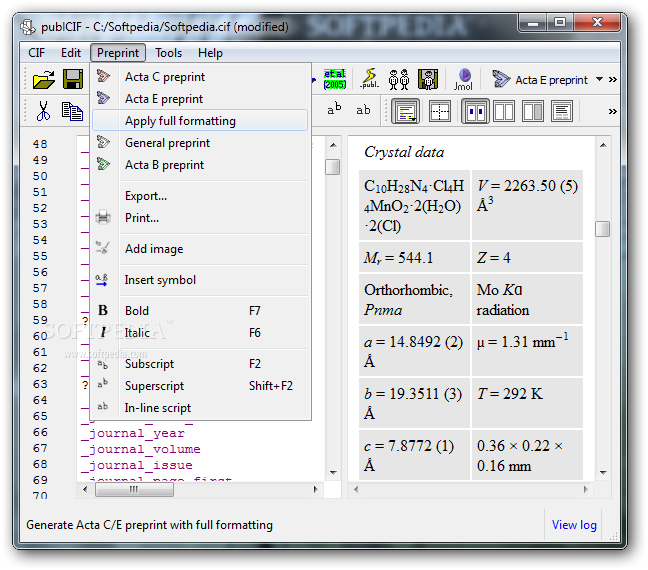Choose 'Print...' from Preprint menu
The height and width of the screenshot is (570, 648).
(200, 217)
